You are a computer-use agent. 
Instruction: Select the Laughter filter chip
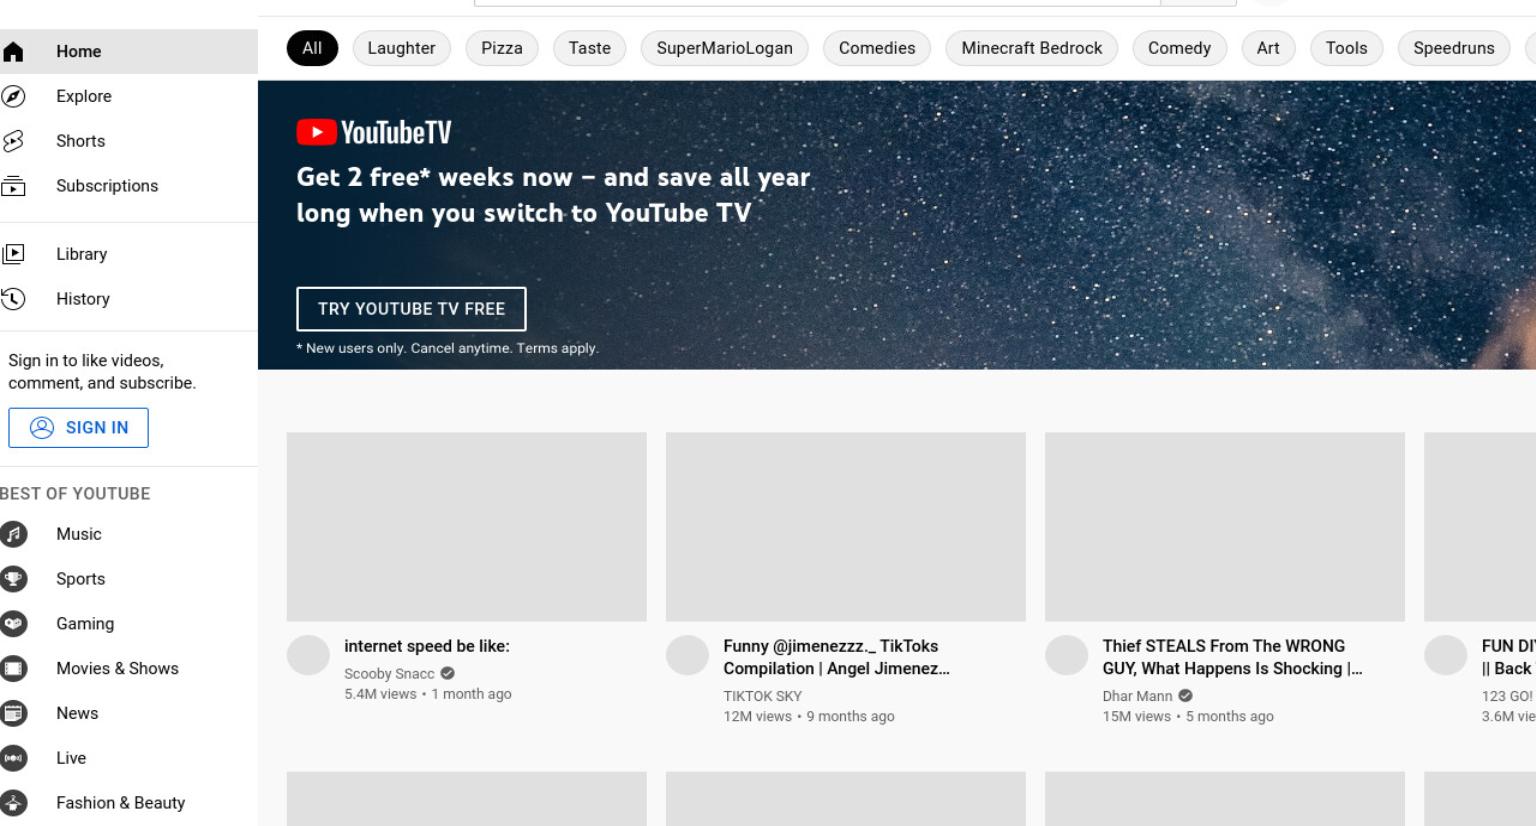(401, 48)
